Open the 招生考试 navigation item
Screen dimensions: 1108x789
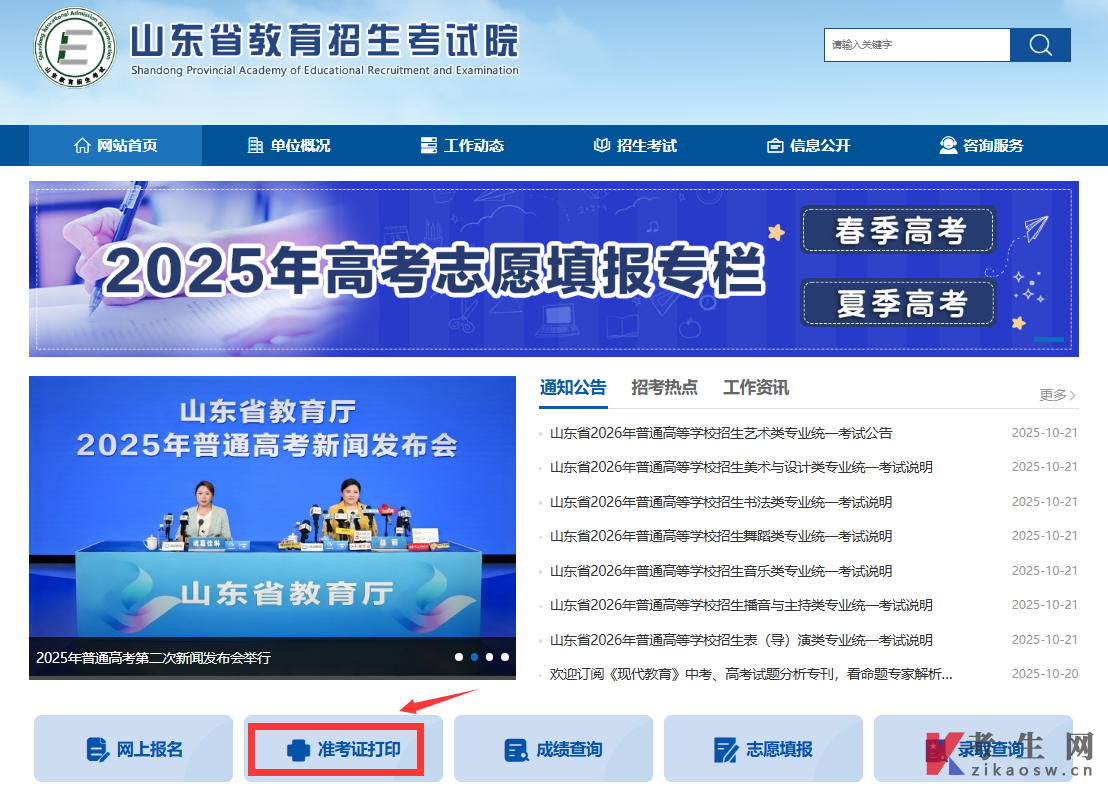point(635,146)
